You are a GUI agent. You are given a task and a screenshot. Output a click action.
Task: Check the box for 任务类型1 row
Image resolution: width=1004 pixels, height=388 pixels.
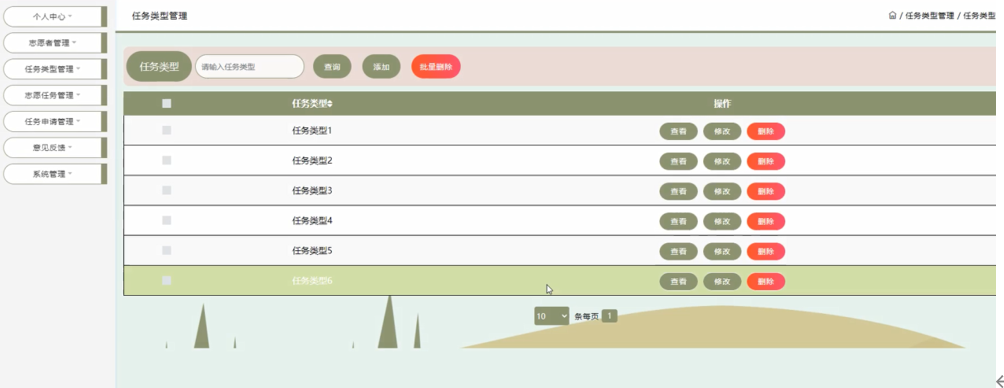tap(166, 131)
